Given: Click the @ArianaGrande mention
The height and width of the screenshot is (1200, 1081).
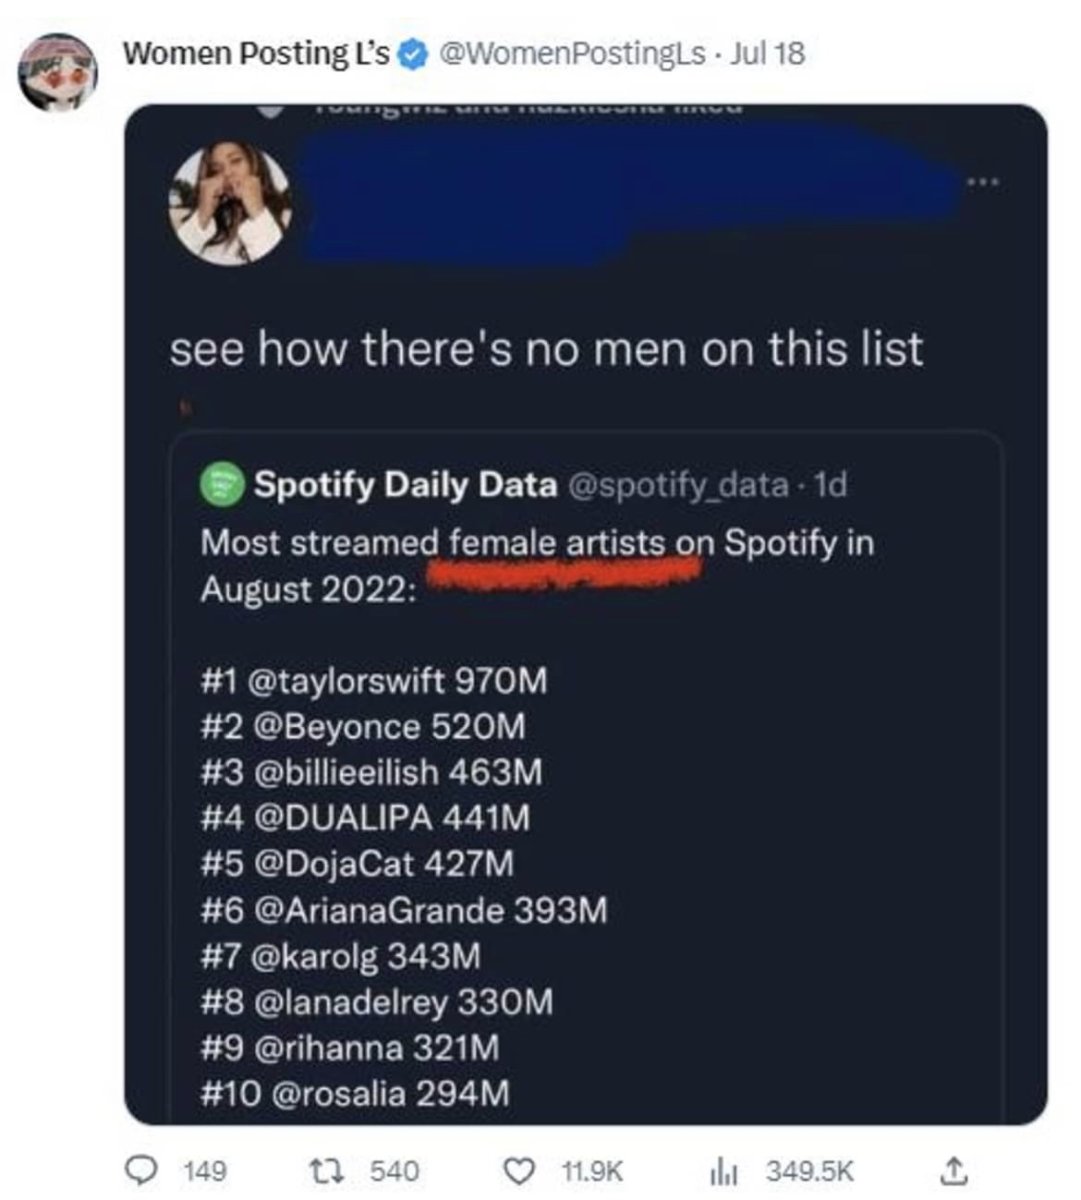Looking at the screenshot, I should (380, 911).
